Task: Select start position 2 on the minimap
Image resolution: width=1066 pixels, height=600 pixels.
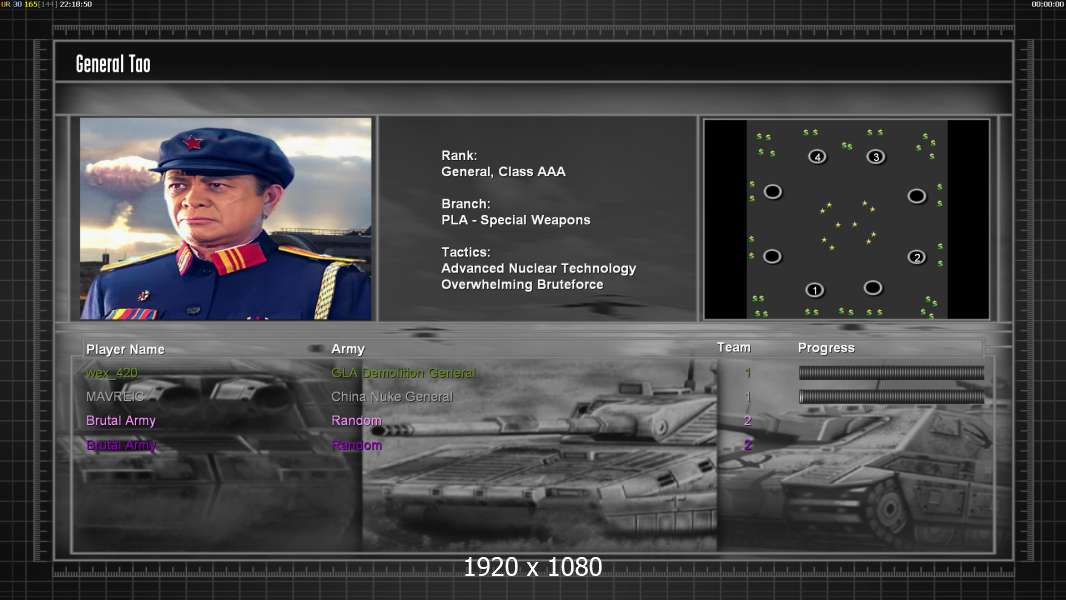Action: click(x=916, y=257)
